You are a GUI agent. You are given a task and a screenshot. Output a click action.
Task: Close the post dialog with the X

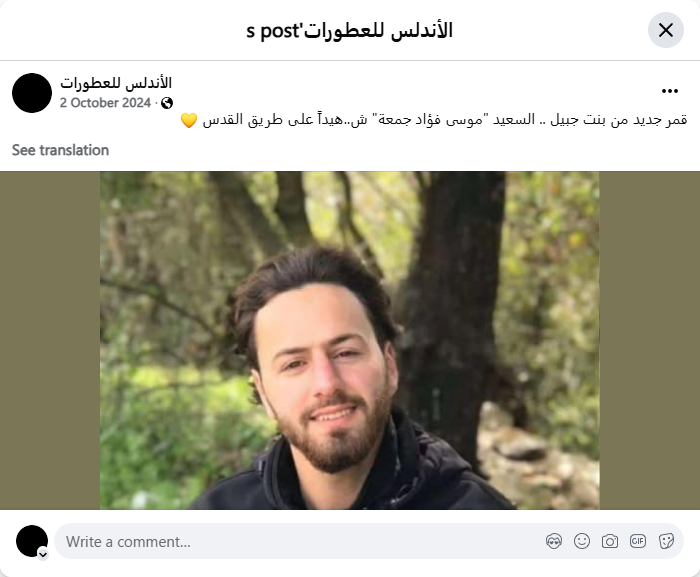coord(666,30)
